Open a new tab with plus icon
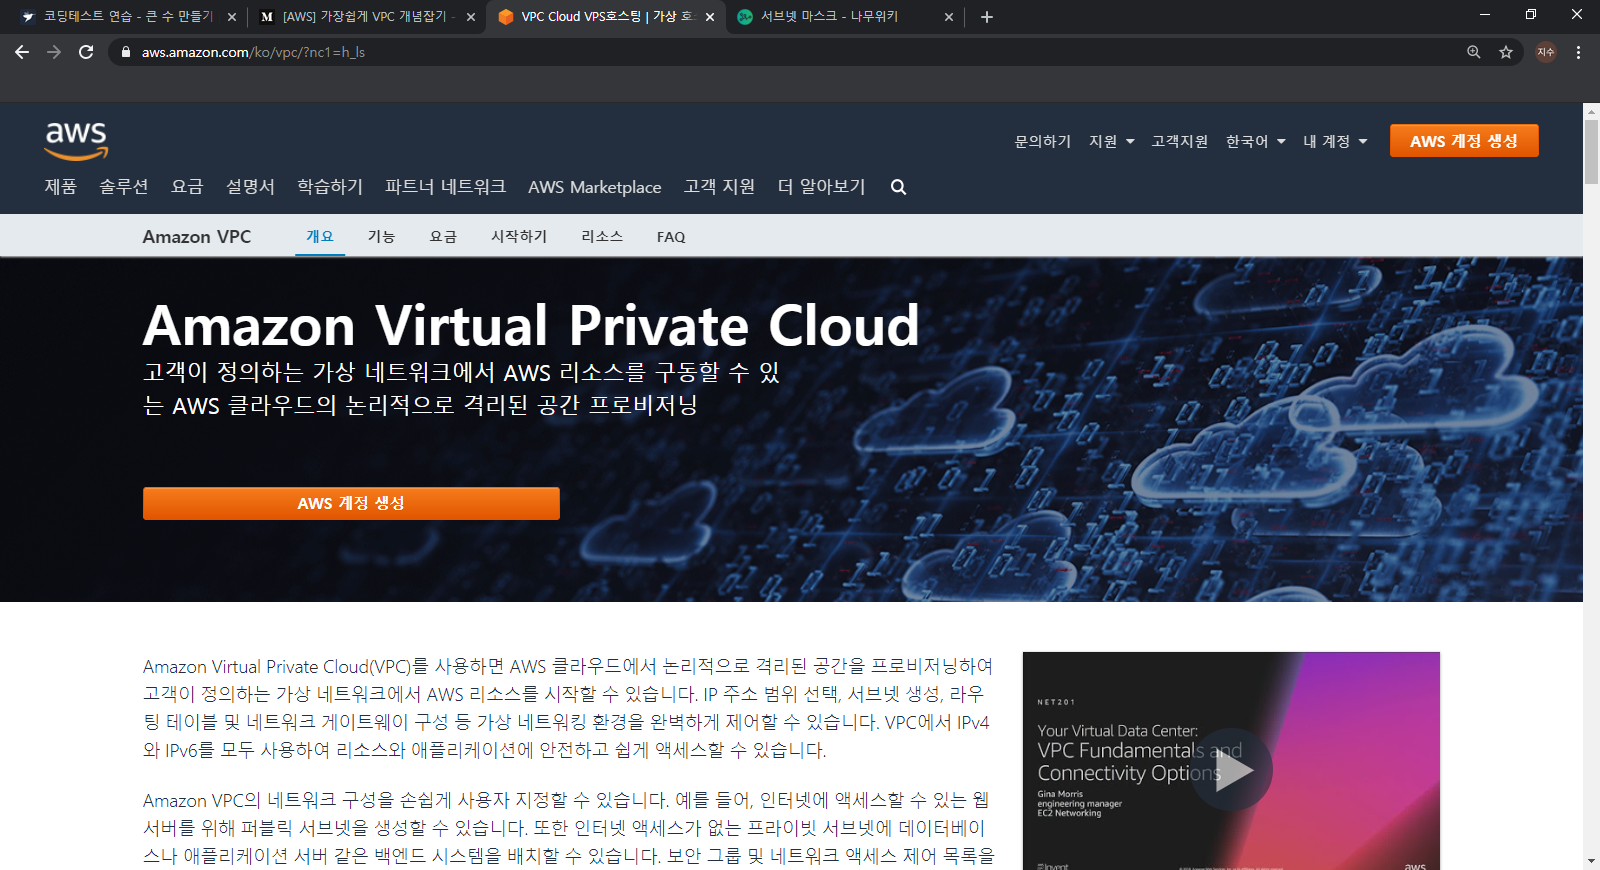1600x870 pixels. 987,17
